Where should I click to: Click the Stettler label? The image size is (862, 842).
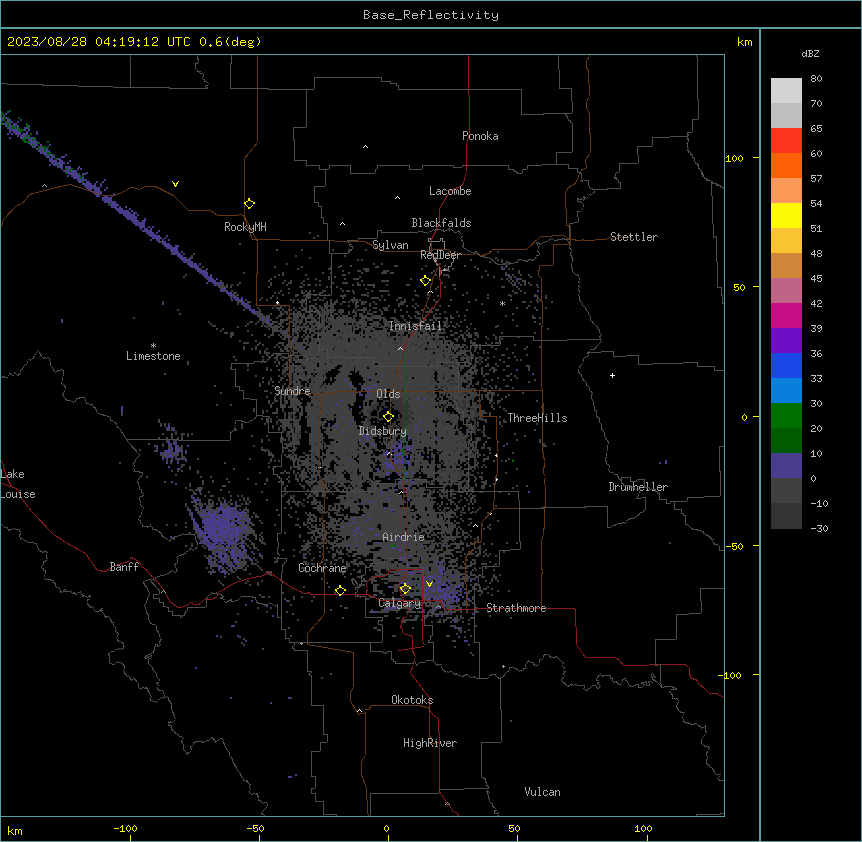634,237
